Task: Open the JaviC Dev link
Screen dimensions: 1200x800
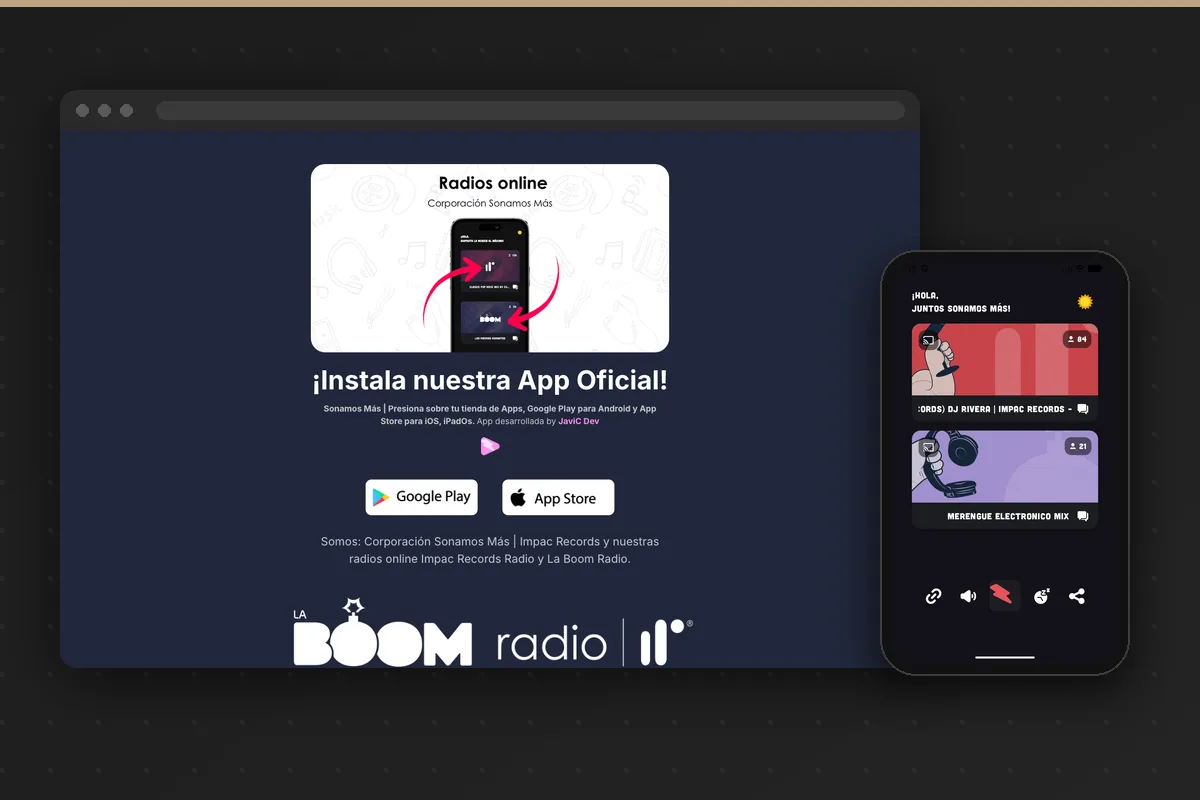Action: (x=579, y=421)
